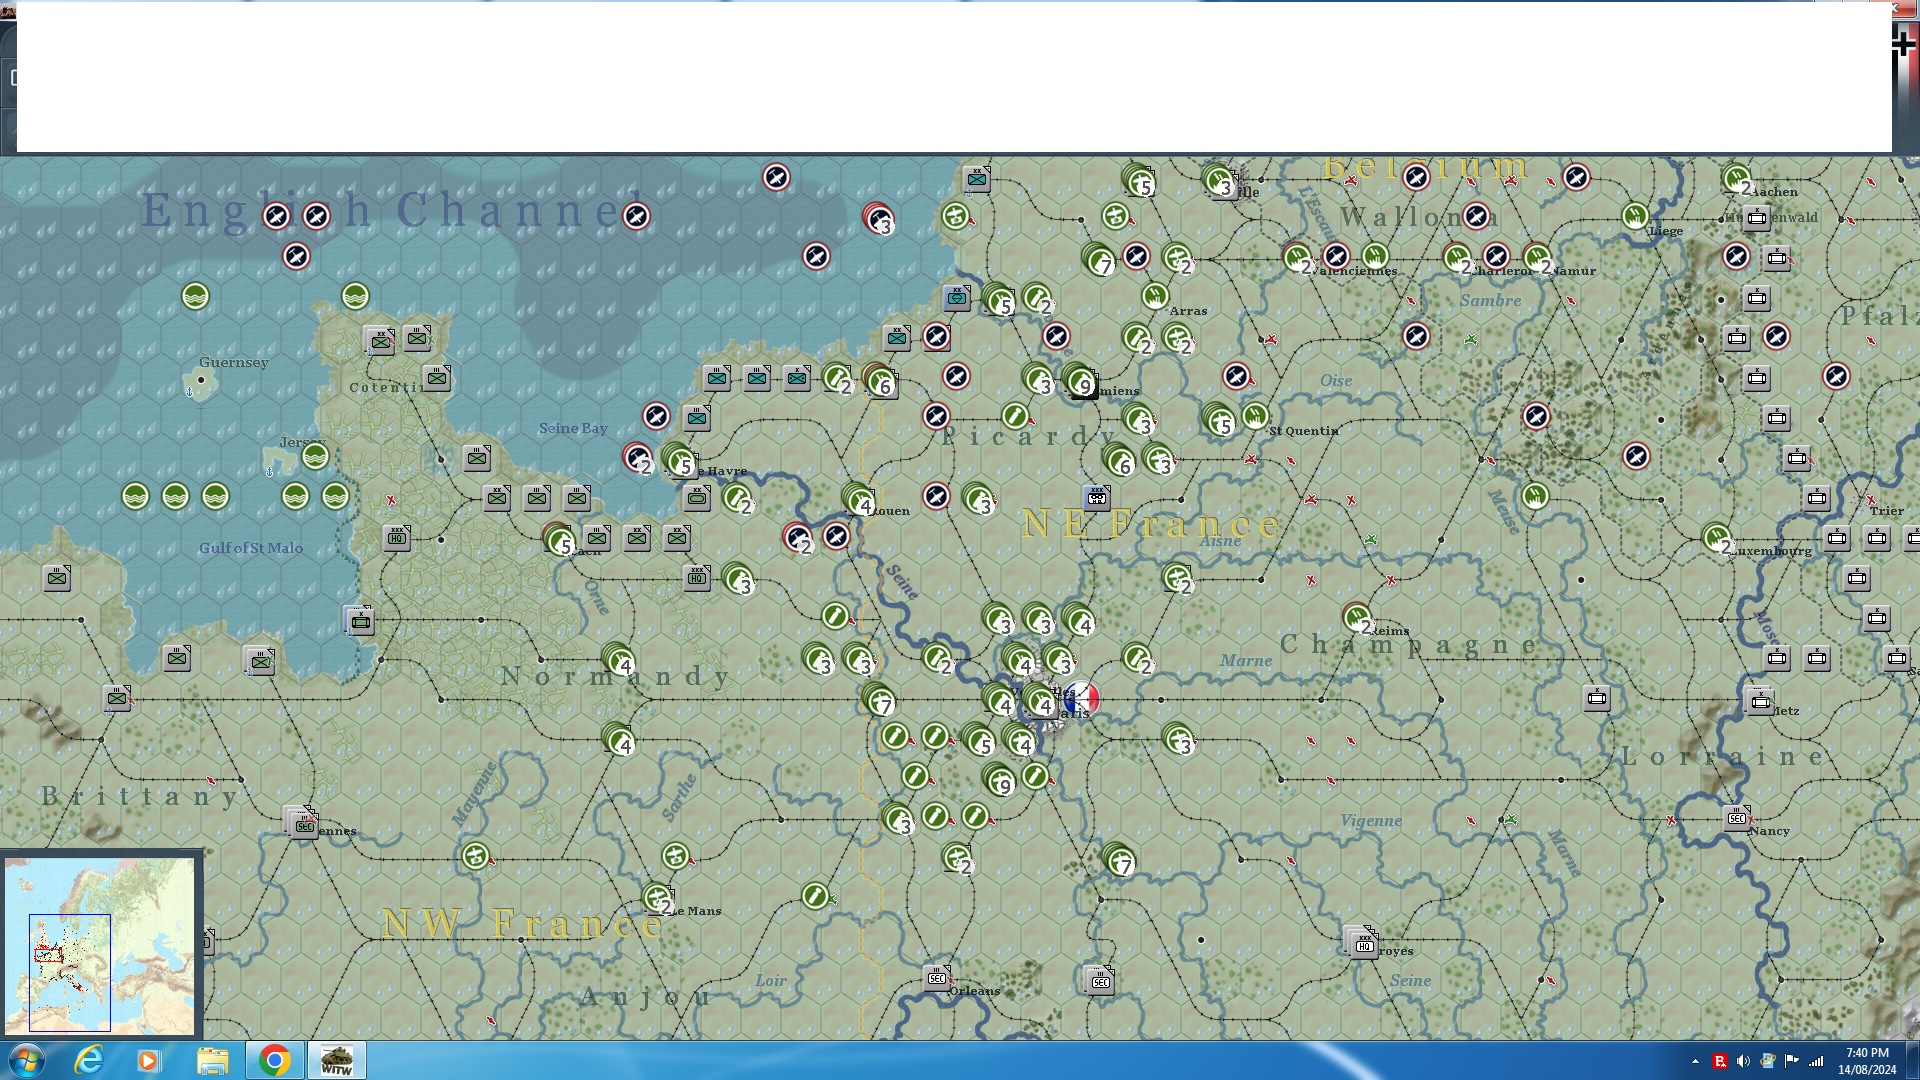Switch to WITW game in the taskbar

(x=337, y=1060)
